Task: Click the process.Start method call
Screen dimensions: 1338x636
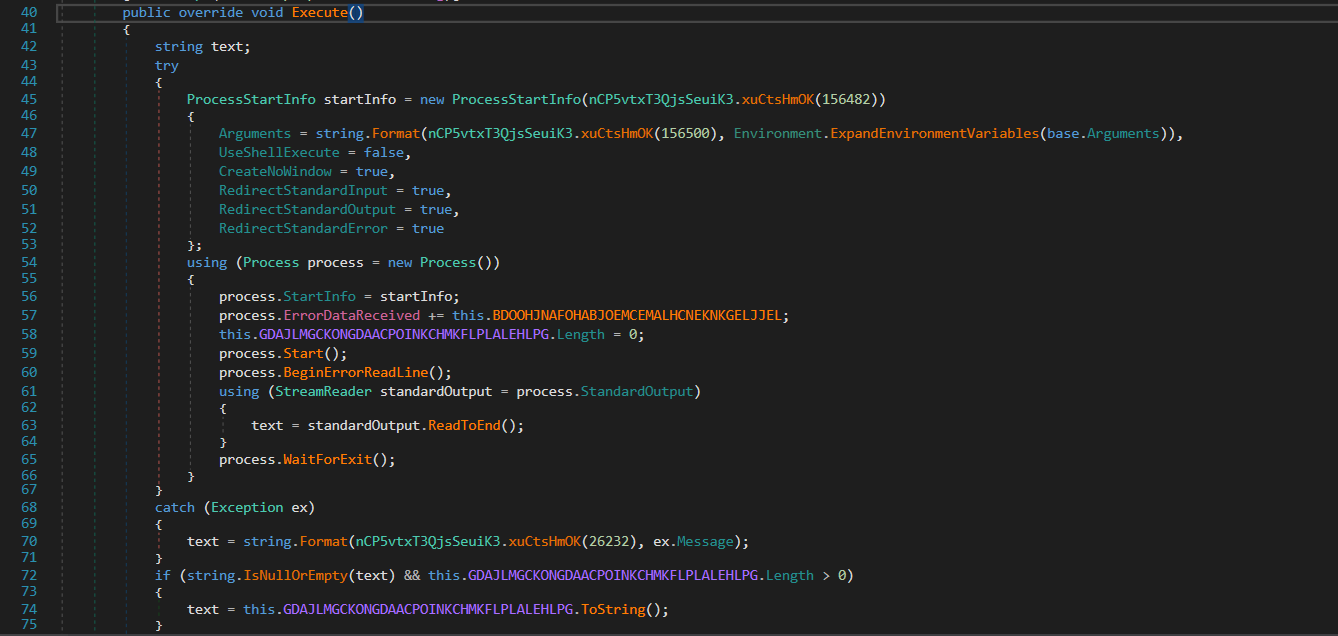Action: pos(305,353)
